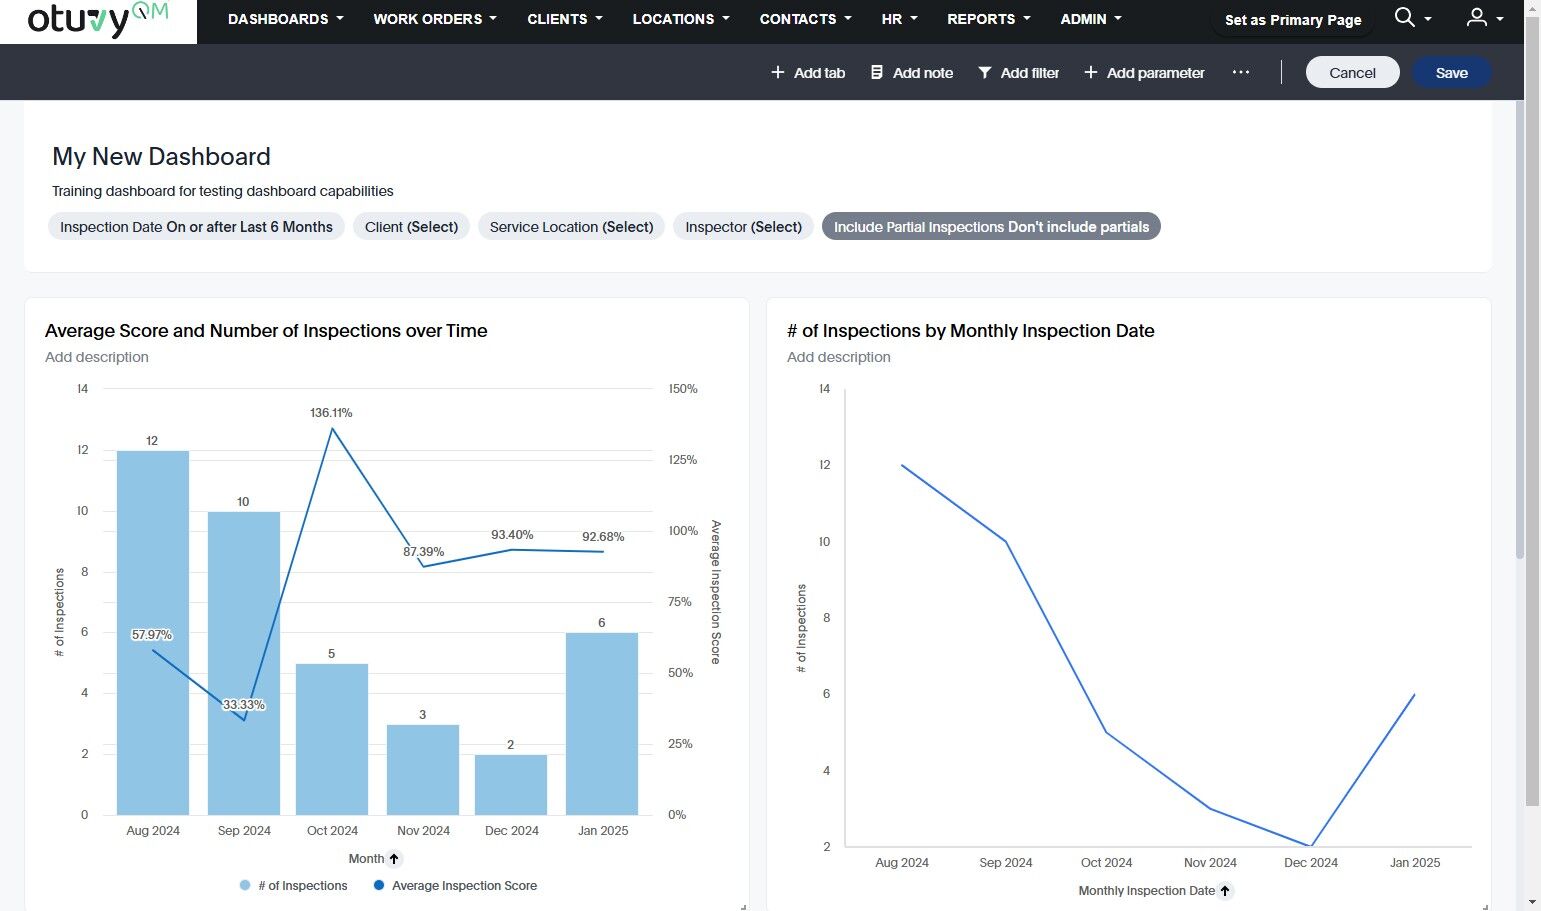The image size is (1541, 911).
Task: Click the Otuvy QM logo
Action: [x=98, y=20]
